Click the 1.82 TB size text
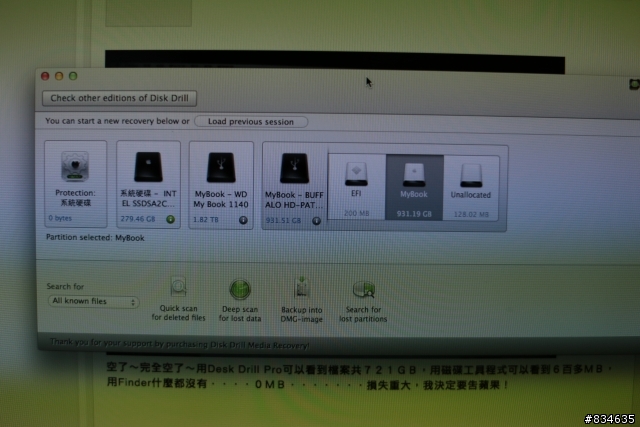 tap(205, 220)
